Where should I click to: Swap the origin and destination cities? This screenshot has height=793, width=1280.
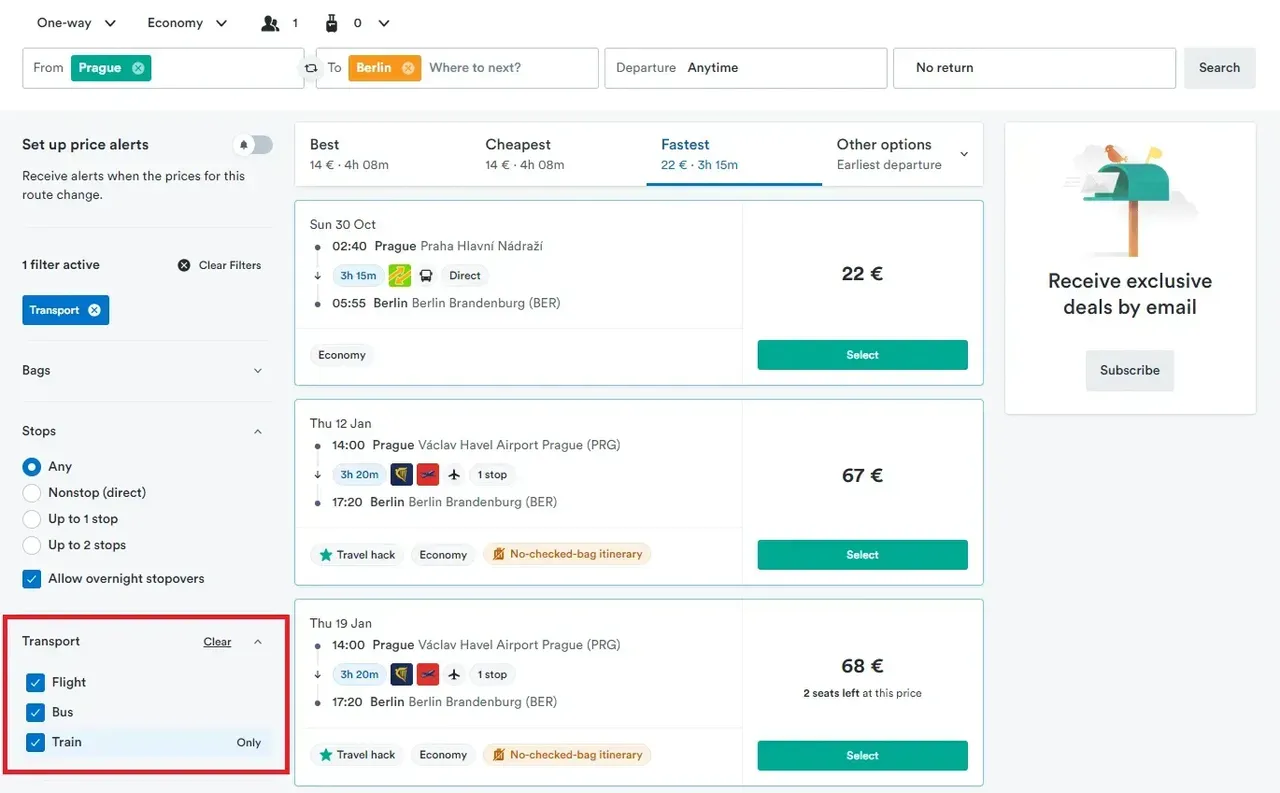(x=310, y=68)
